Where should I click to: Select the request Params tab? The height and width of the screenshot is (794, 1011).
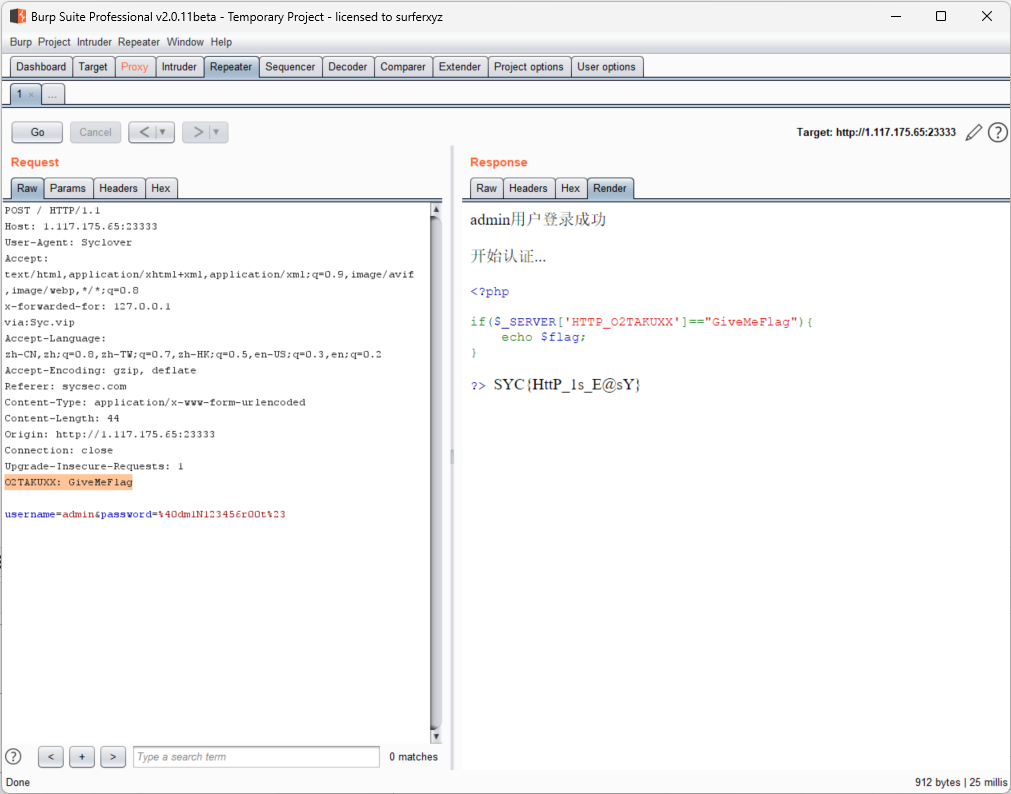pos(68,188)
